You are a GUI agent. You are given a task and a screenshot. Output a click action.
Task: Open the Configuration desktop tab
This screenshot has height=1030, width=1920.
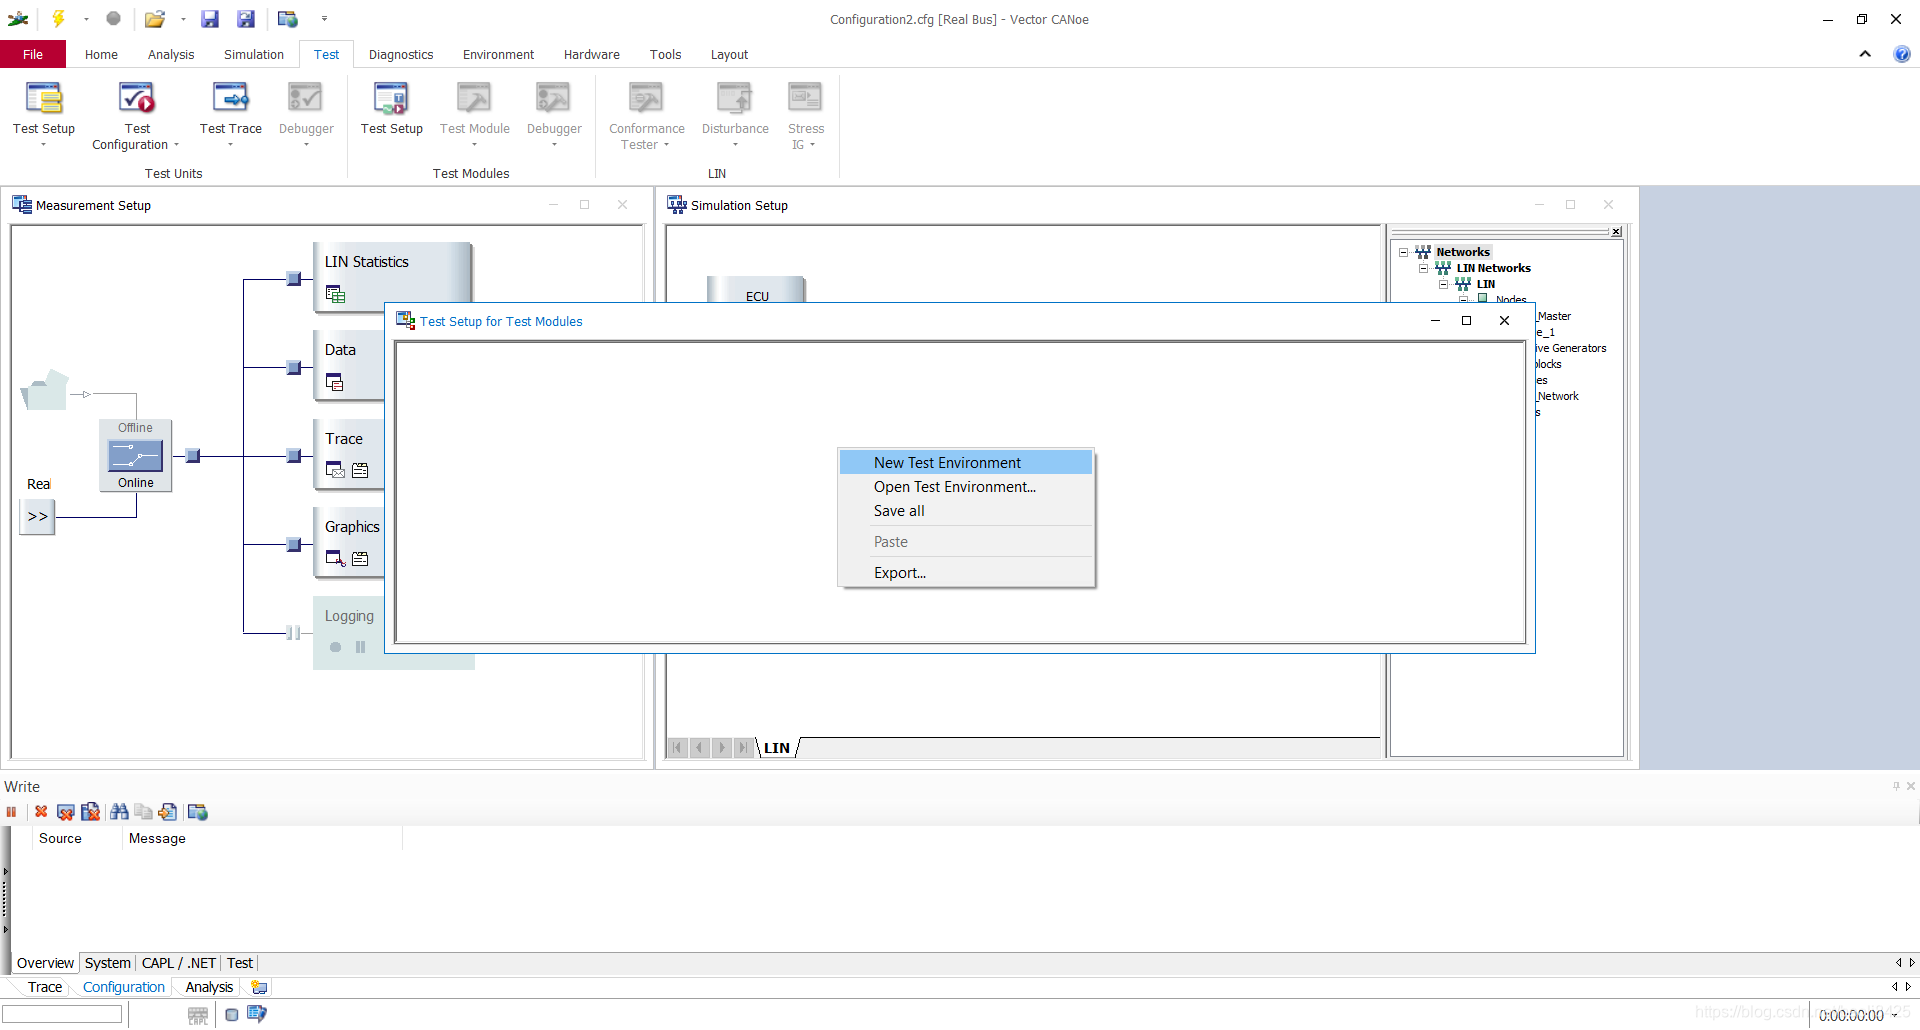[x=124, y=987]
